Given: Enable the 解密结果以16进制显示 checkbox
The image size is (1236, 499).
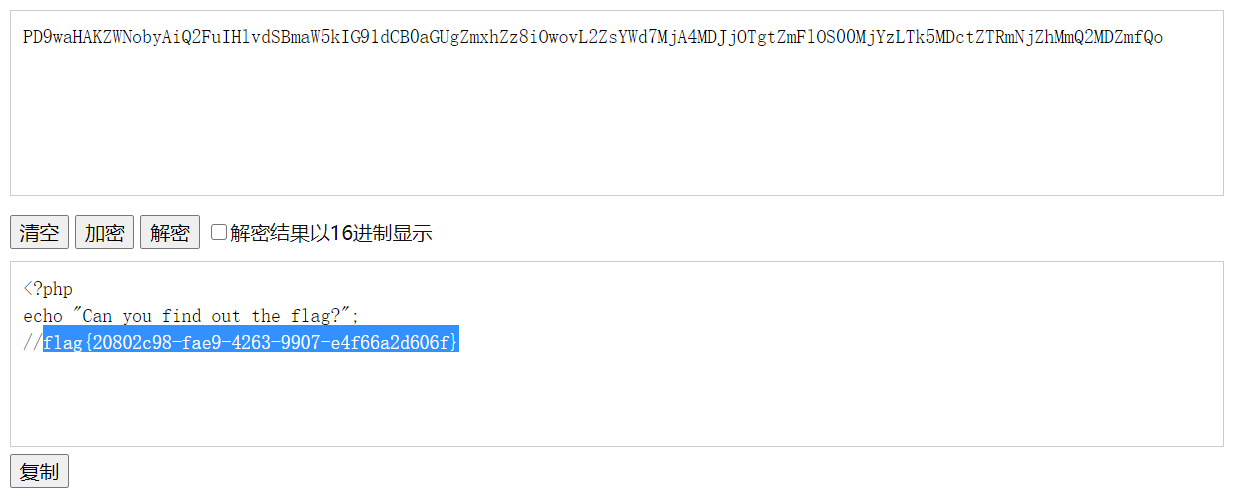Looking at the screenshot, I should (x=219, y=233).
